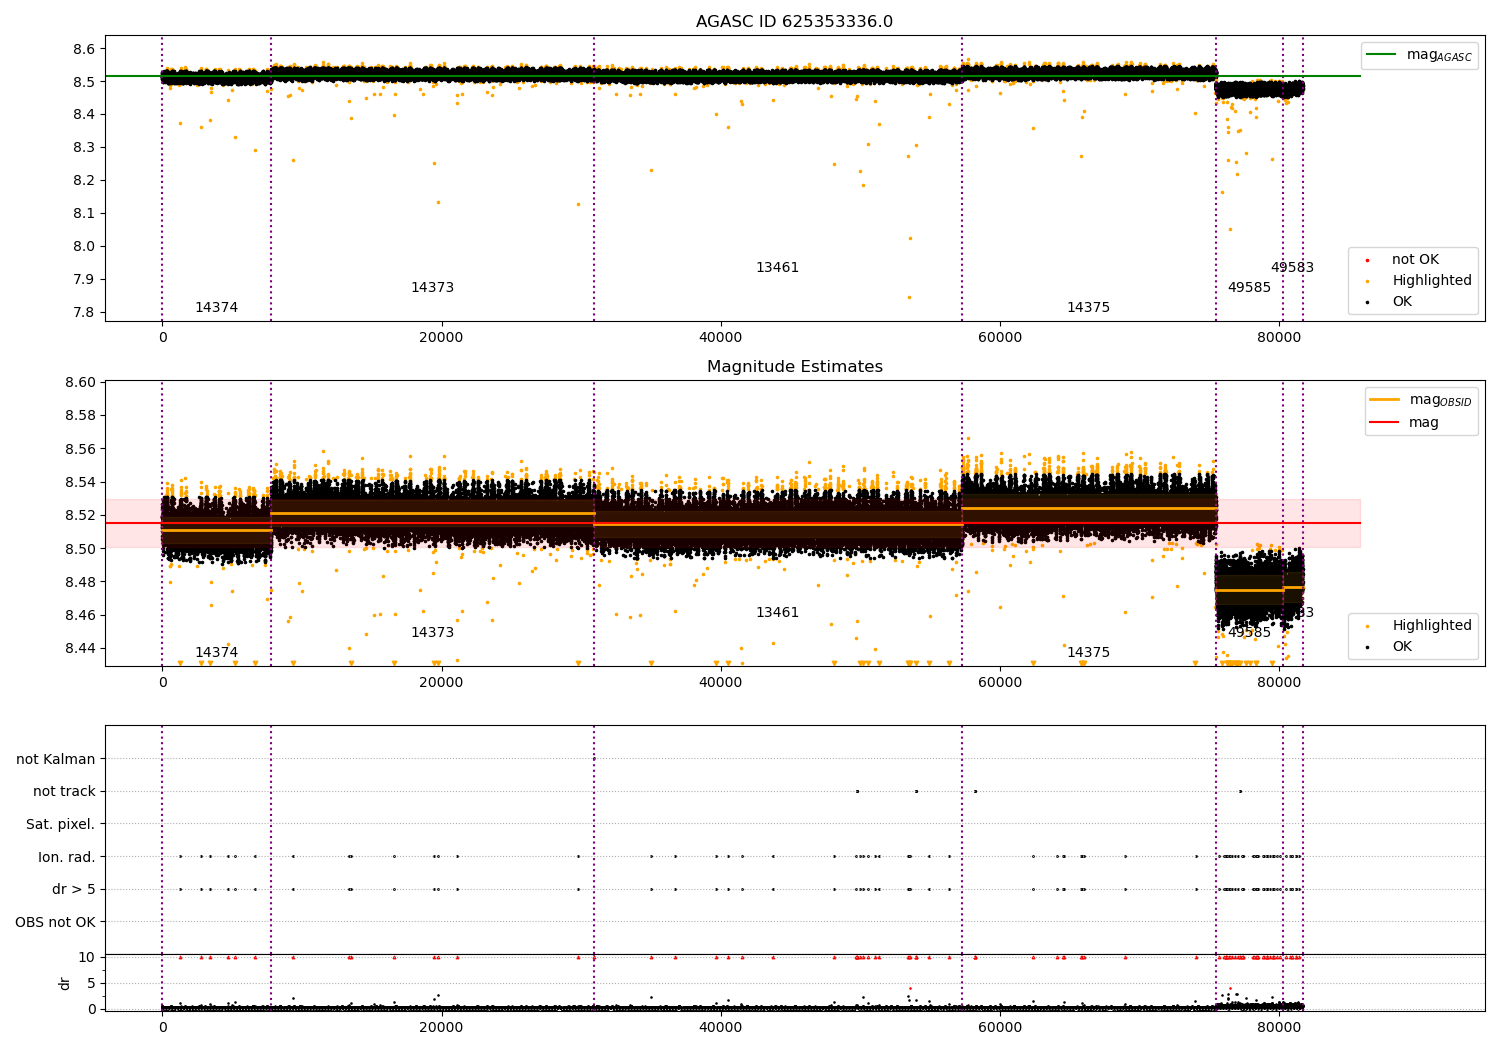Click the 'Magnitude Estimates' plot title
Viewport: 1500px width, 1050px height.
tap(794, 367)
